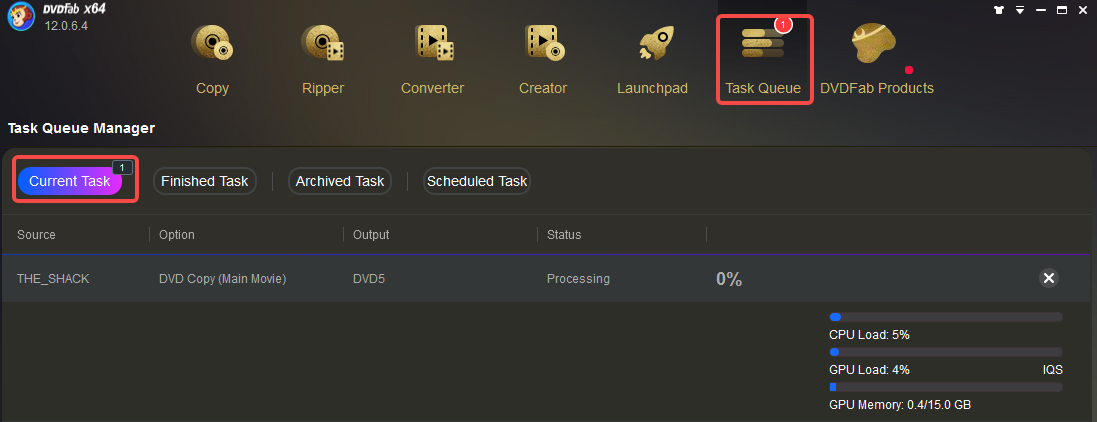This screenshot has height=422, width=1097.
Task: Click the GPU Memory usage bar
Action: (945, 387)
